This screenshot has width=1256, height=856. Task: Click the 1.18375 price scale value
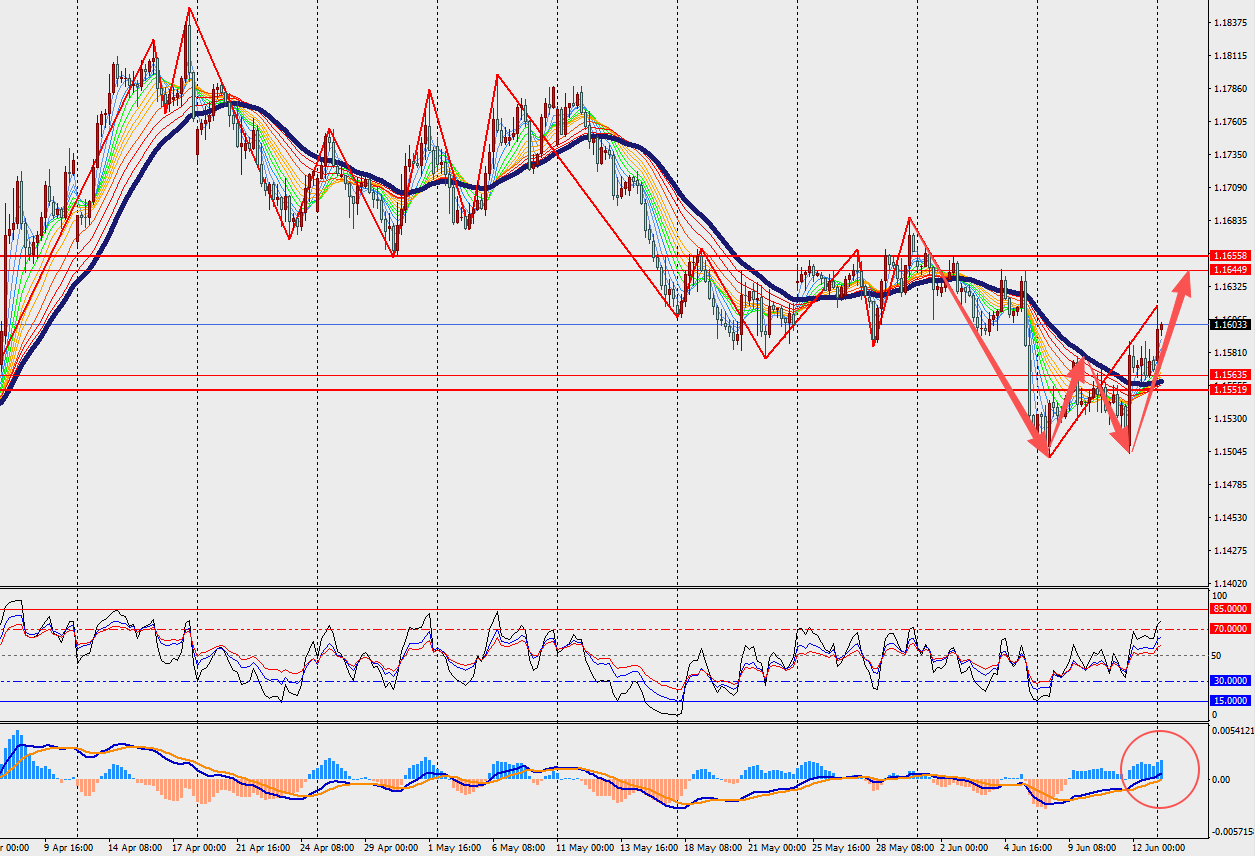pos(1229,22)
